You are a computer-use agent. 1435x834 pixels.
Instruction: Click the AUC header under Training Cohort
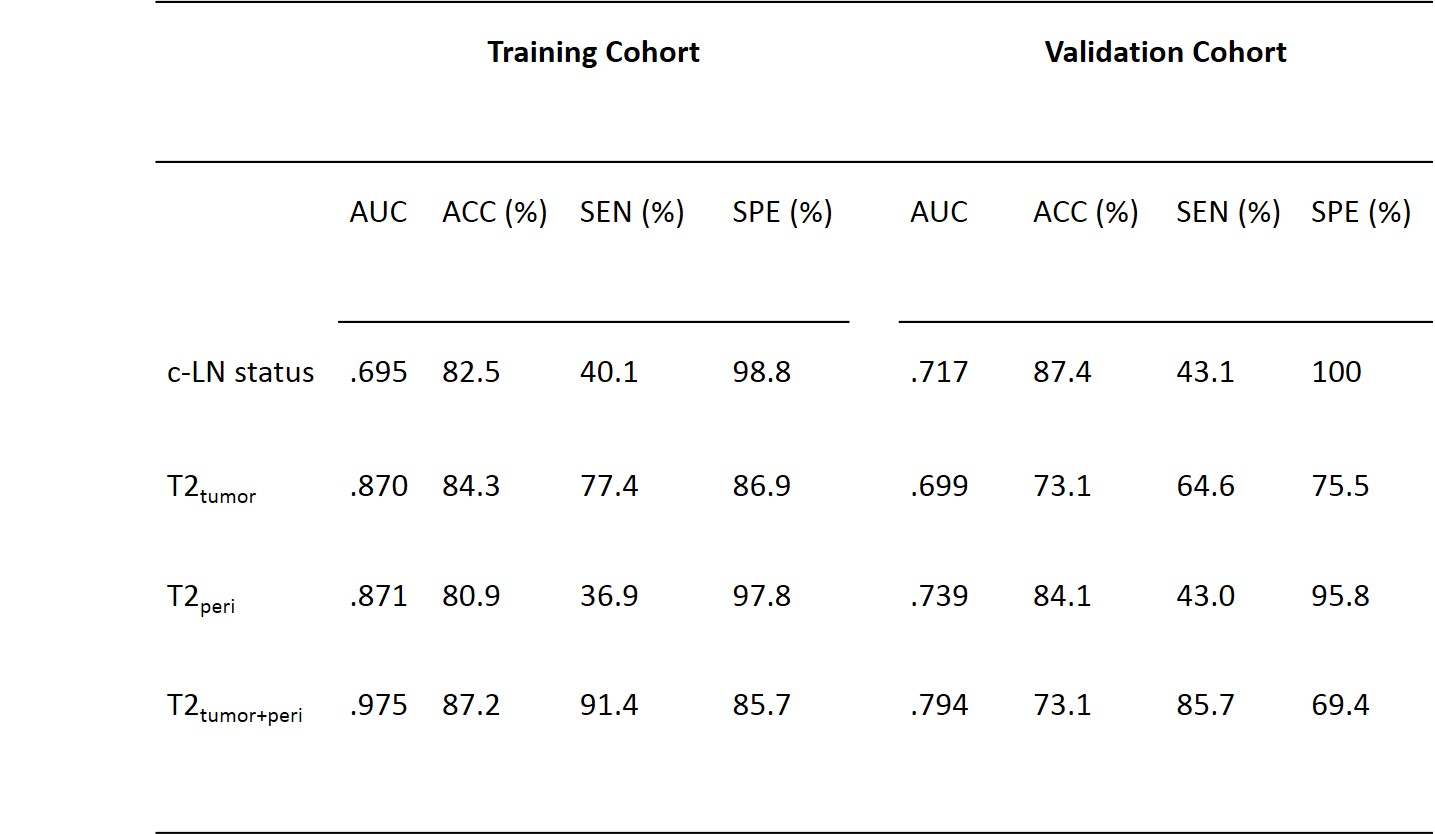click(378, 212)
